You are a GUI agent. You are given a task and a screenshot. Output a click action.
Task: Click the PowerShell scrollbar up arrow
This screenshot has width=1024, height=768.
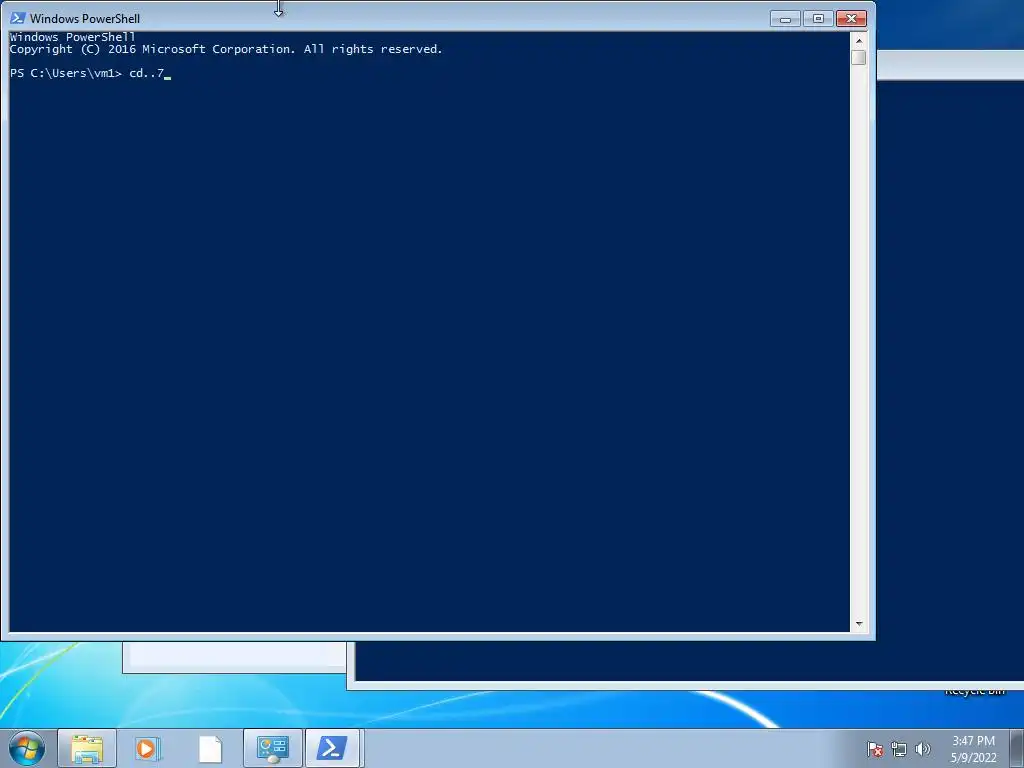pyautogui.click(x=859, y=40)
